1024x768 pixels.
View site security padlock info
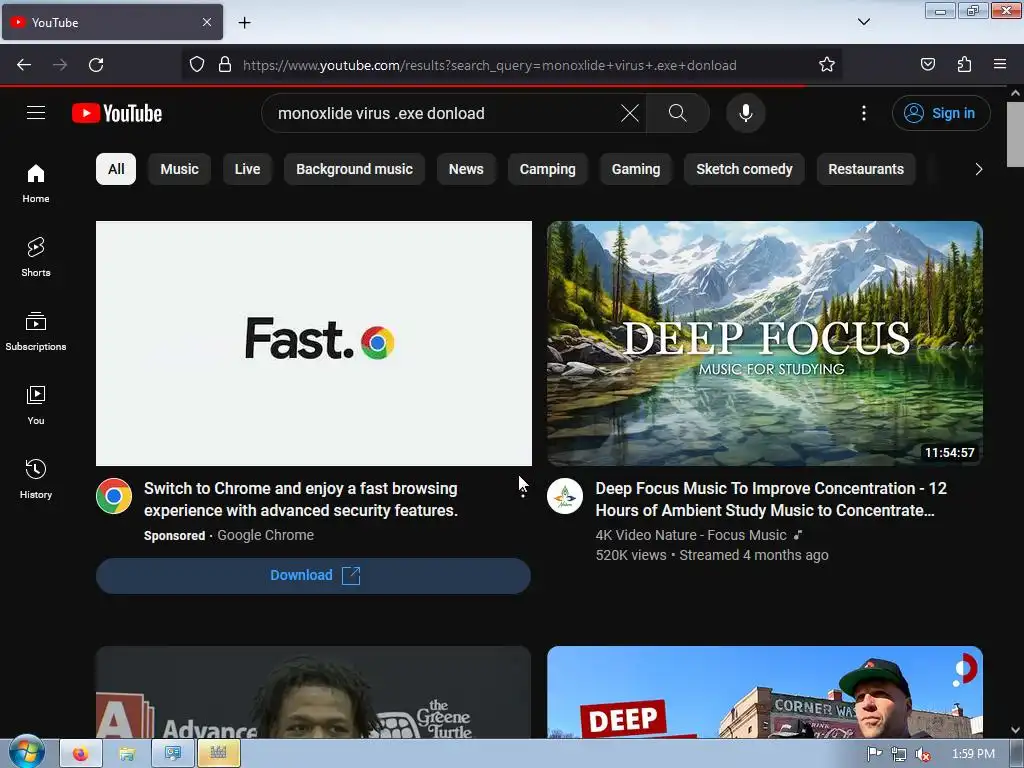[225, 65]
